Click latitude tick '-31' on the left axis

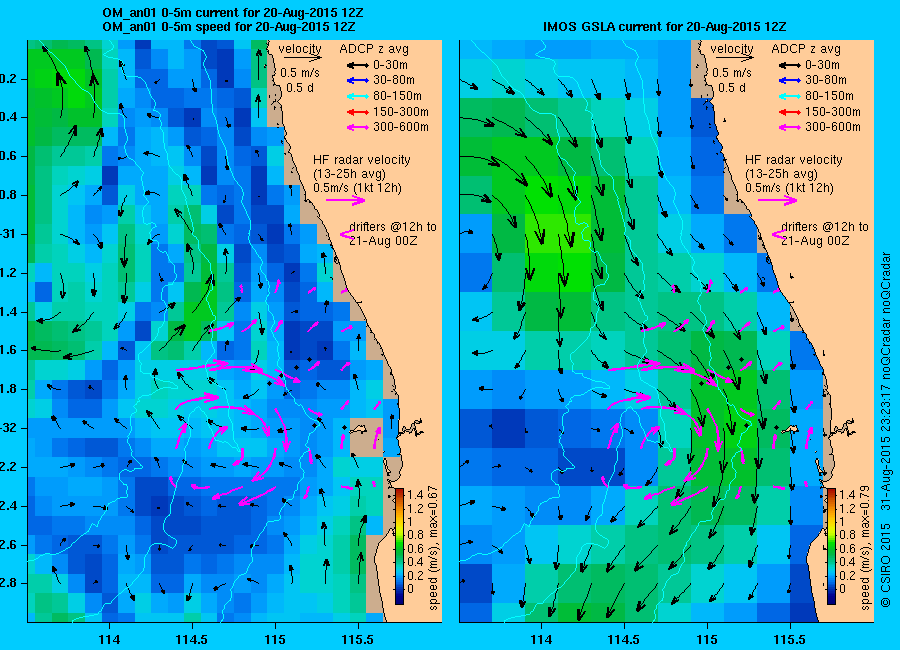click(8, 234)
